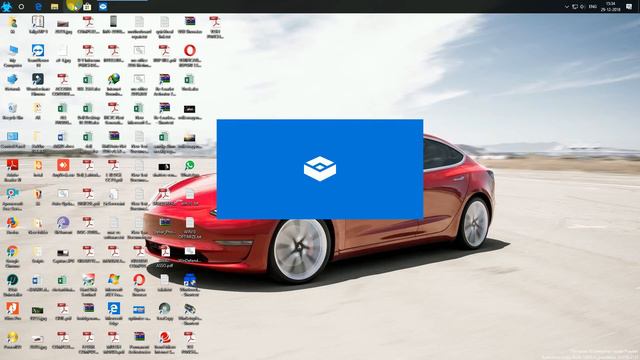Select the Windows-flag Microsoft .NET icon
Image resolution: width=640 pixels, height=360 pixels.
pos(114,284)
